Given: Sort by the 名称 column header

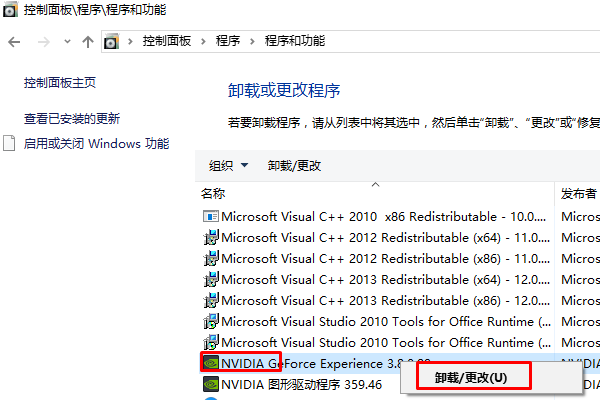Looking at the screenshot, I should 213,194.
